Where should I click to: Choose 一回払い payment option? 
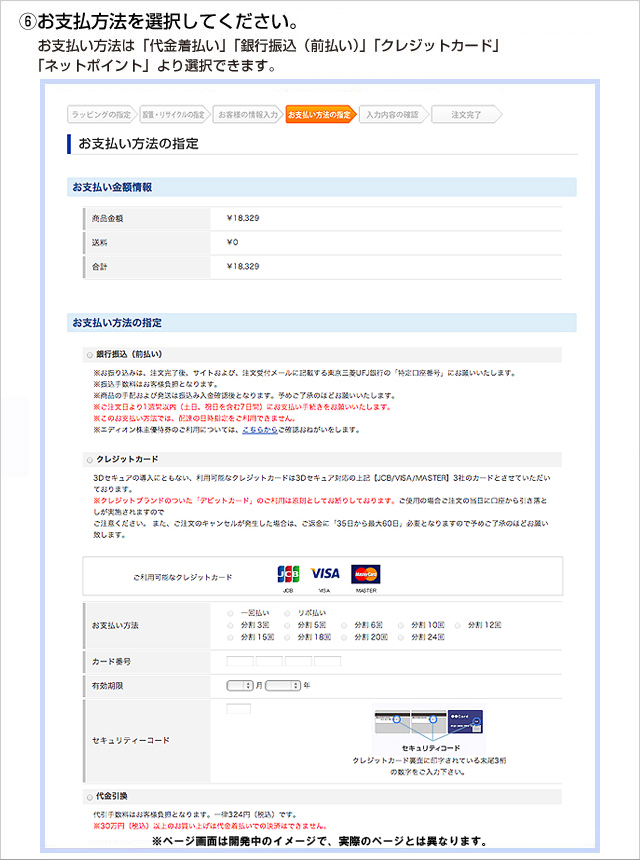230,613
